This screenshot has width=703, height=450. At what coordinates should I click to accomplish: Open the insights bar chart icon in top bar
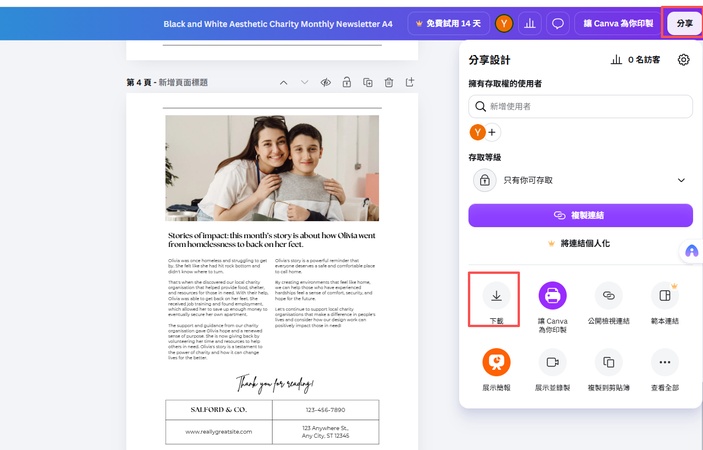click(530, 23)
